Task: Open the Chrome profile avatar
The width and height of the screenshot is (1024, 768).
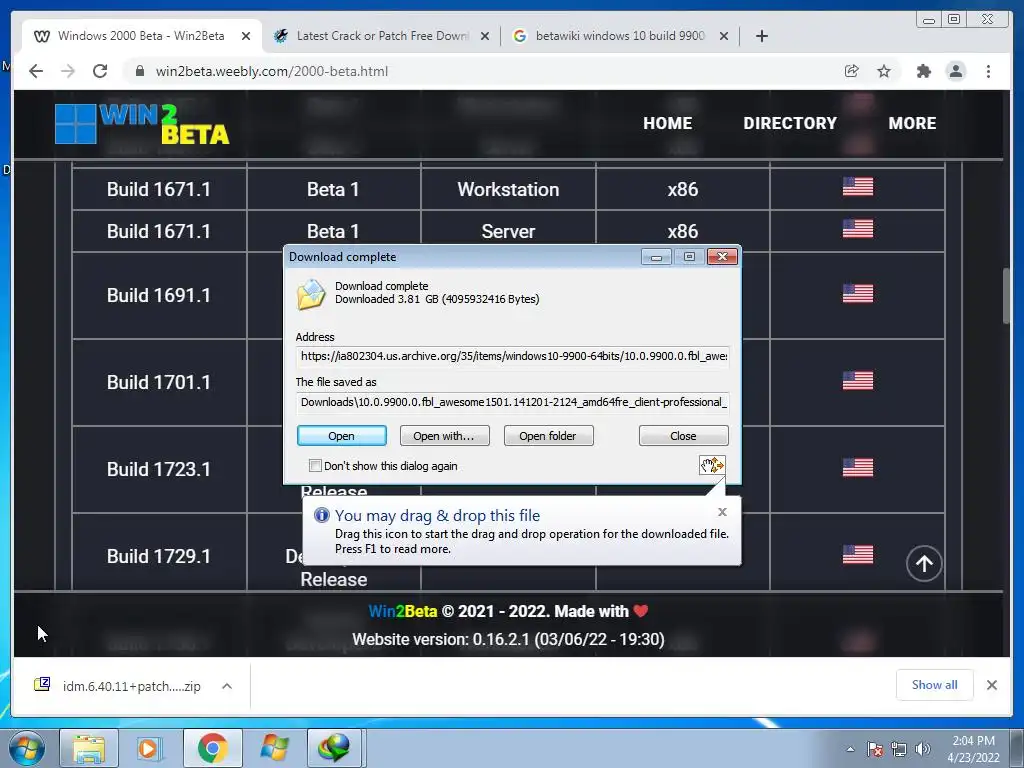Action: point(955,71)
